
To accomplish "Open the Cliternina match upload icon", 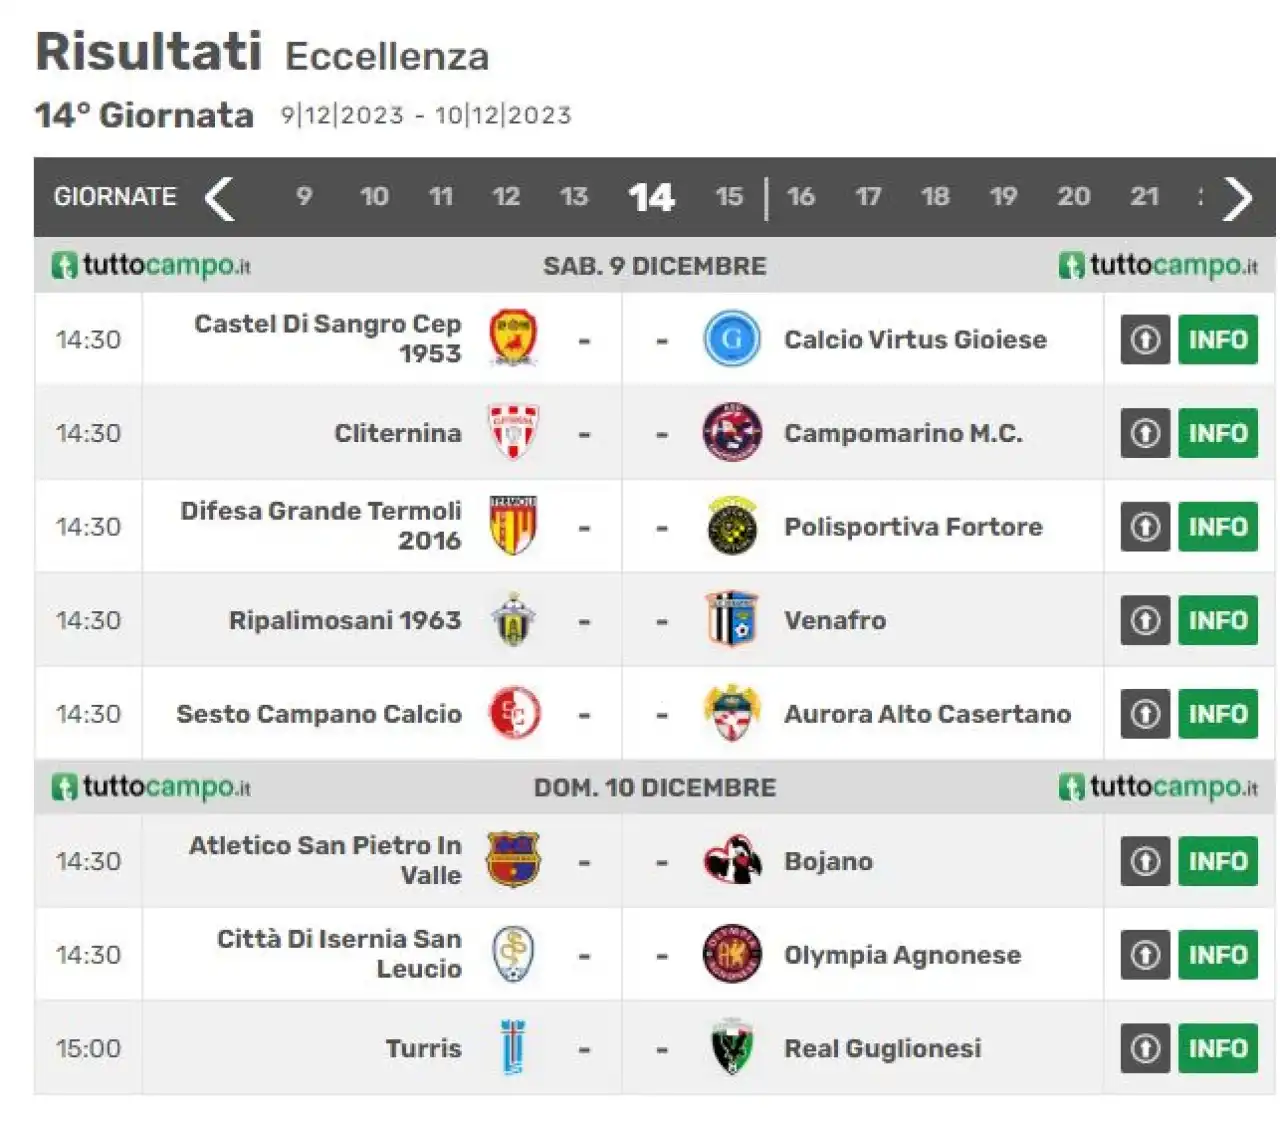I will click(1145, 433).
